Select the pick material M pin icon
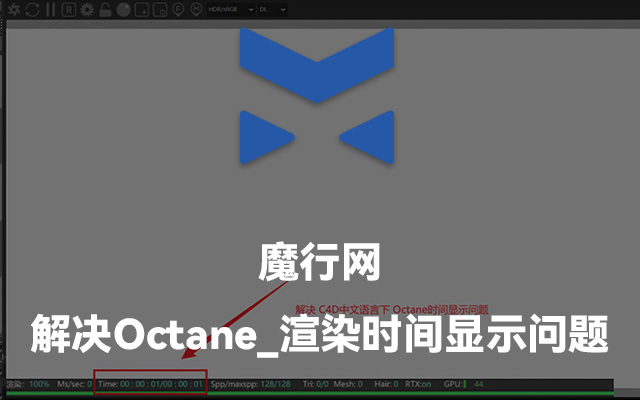 196,9
